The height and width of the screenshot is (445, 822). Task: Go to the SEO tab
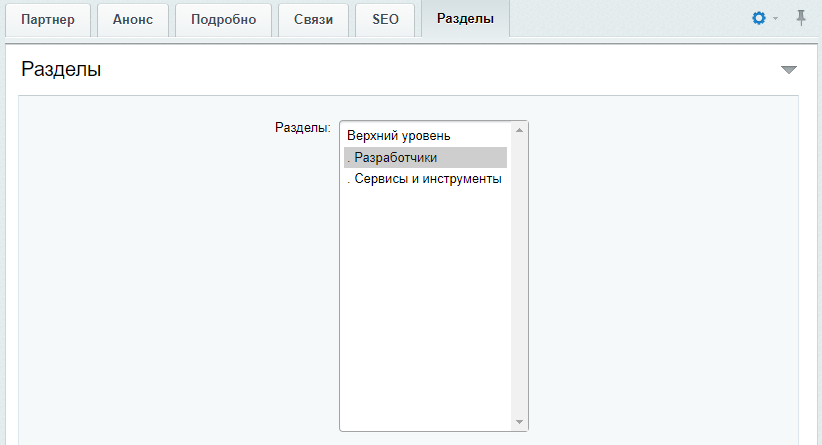(x=385, y=19)
